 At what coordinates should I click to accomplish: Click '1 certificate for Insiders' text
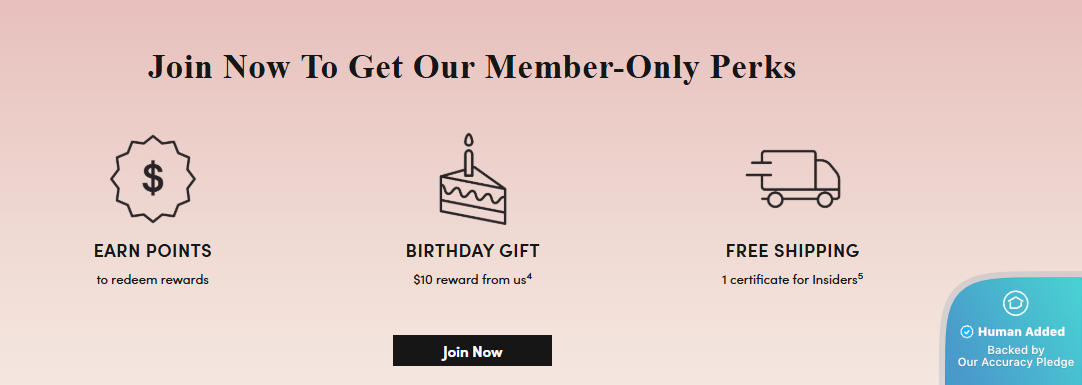(x=789, y=280)
